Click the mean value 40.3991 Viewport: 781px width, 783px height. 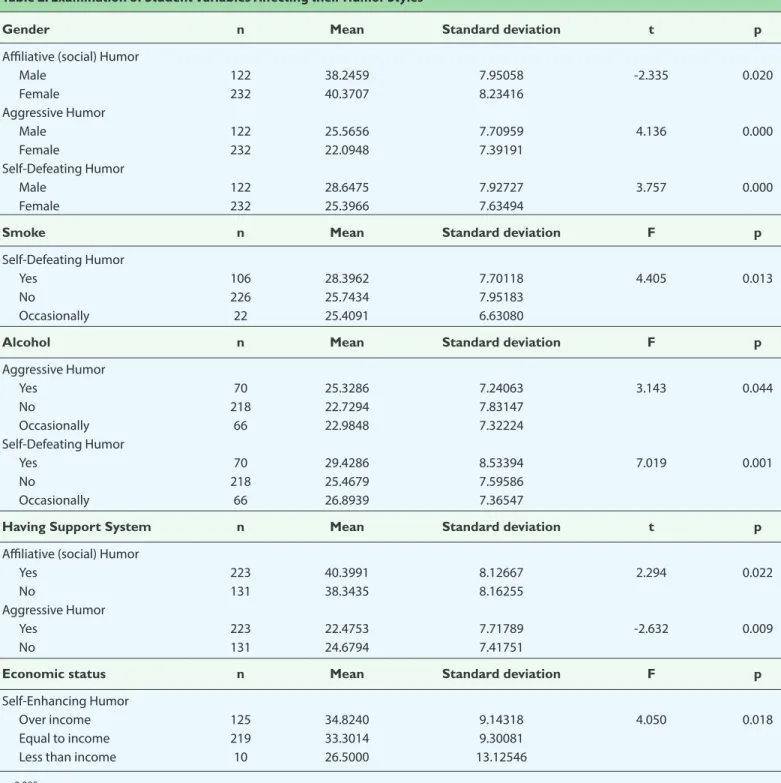(x=347, y=573)
